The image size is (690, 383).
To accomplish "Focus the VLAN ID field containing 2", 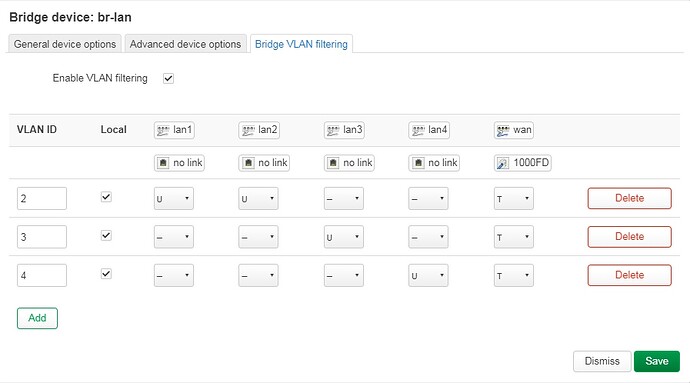I will pyautogui.click(x=42, y=199).
